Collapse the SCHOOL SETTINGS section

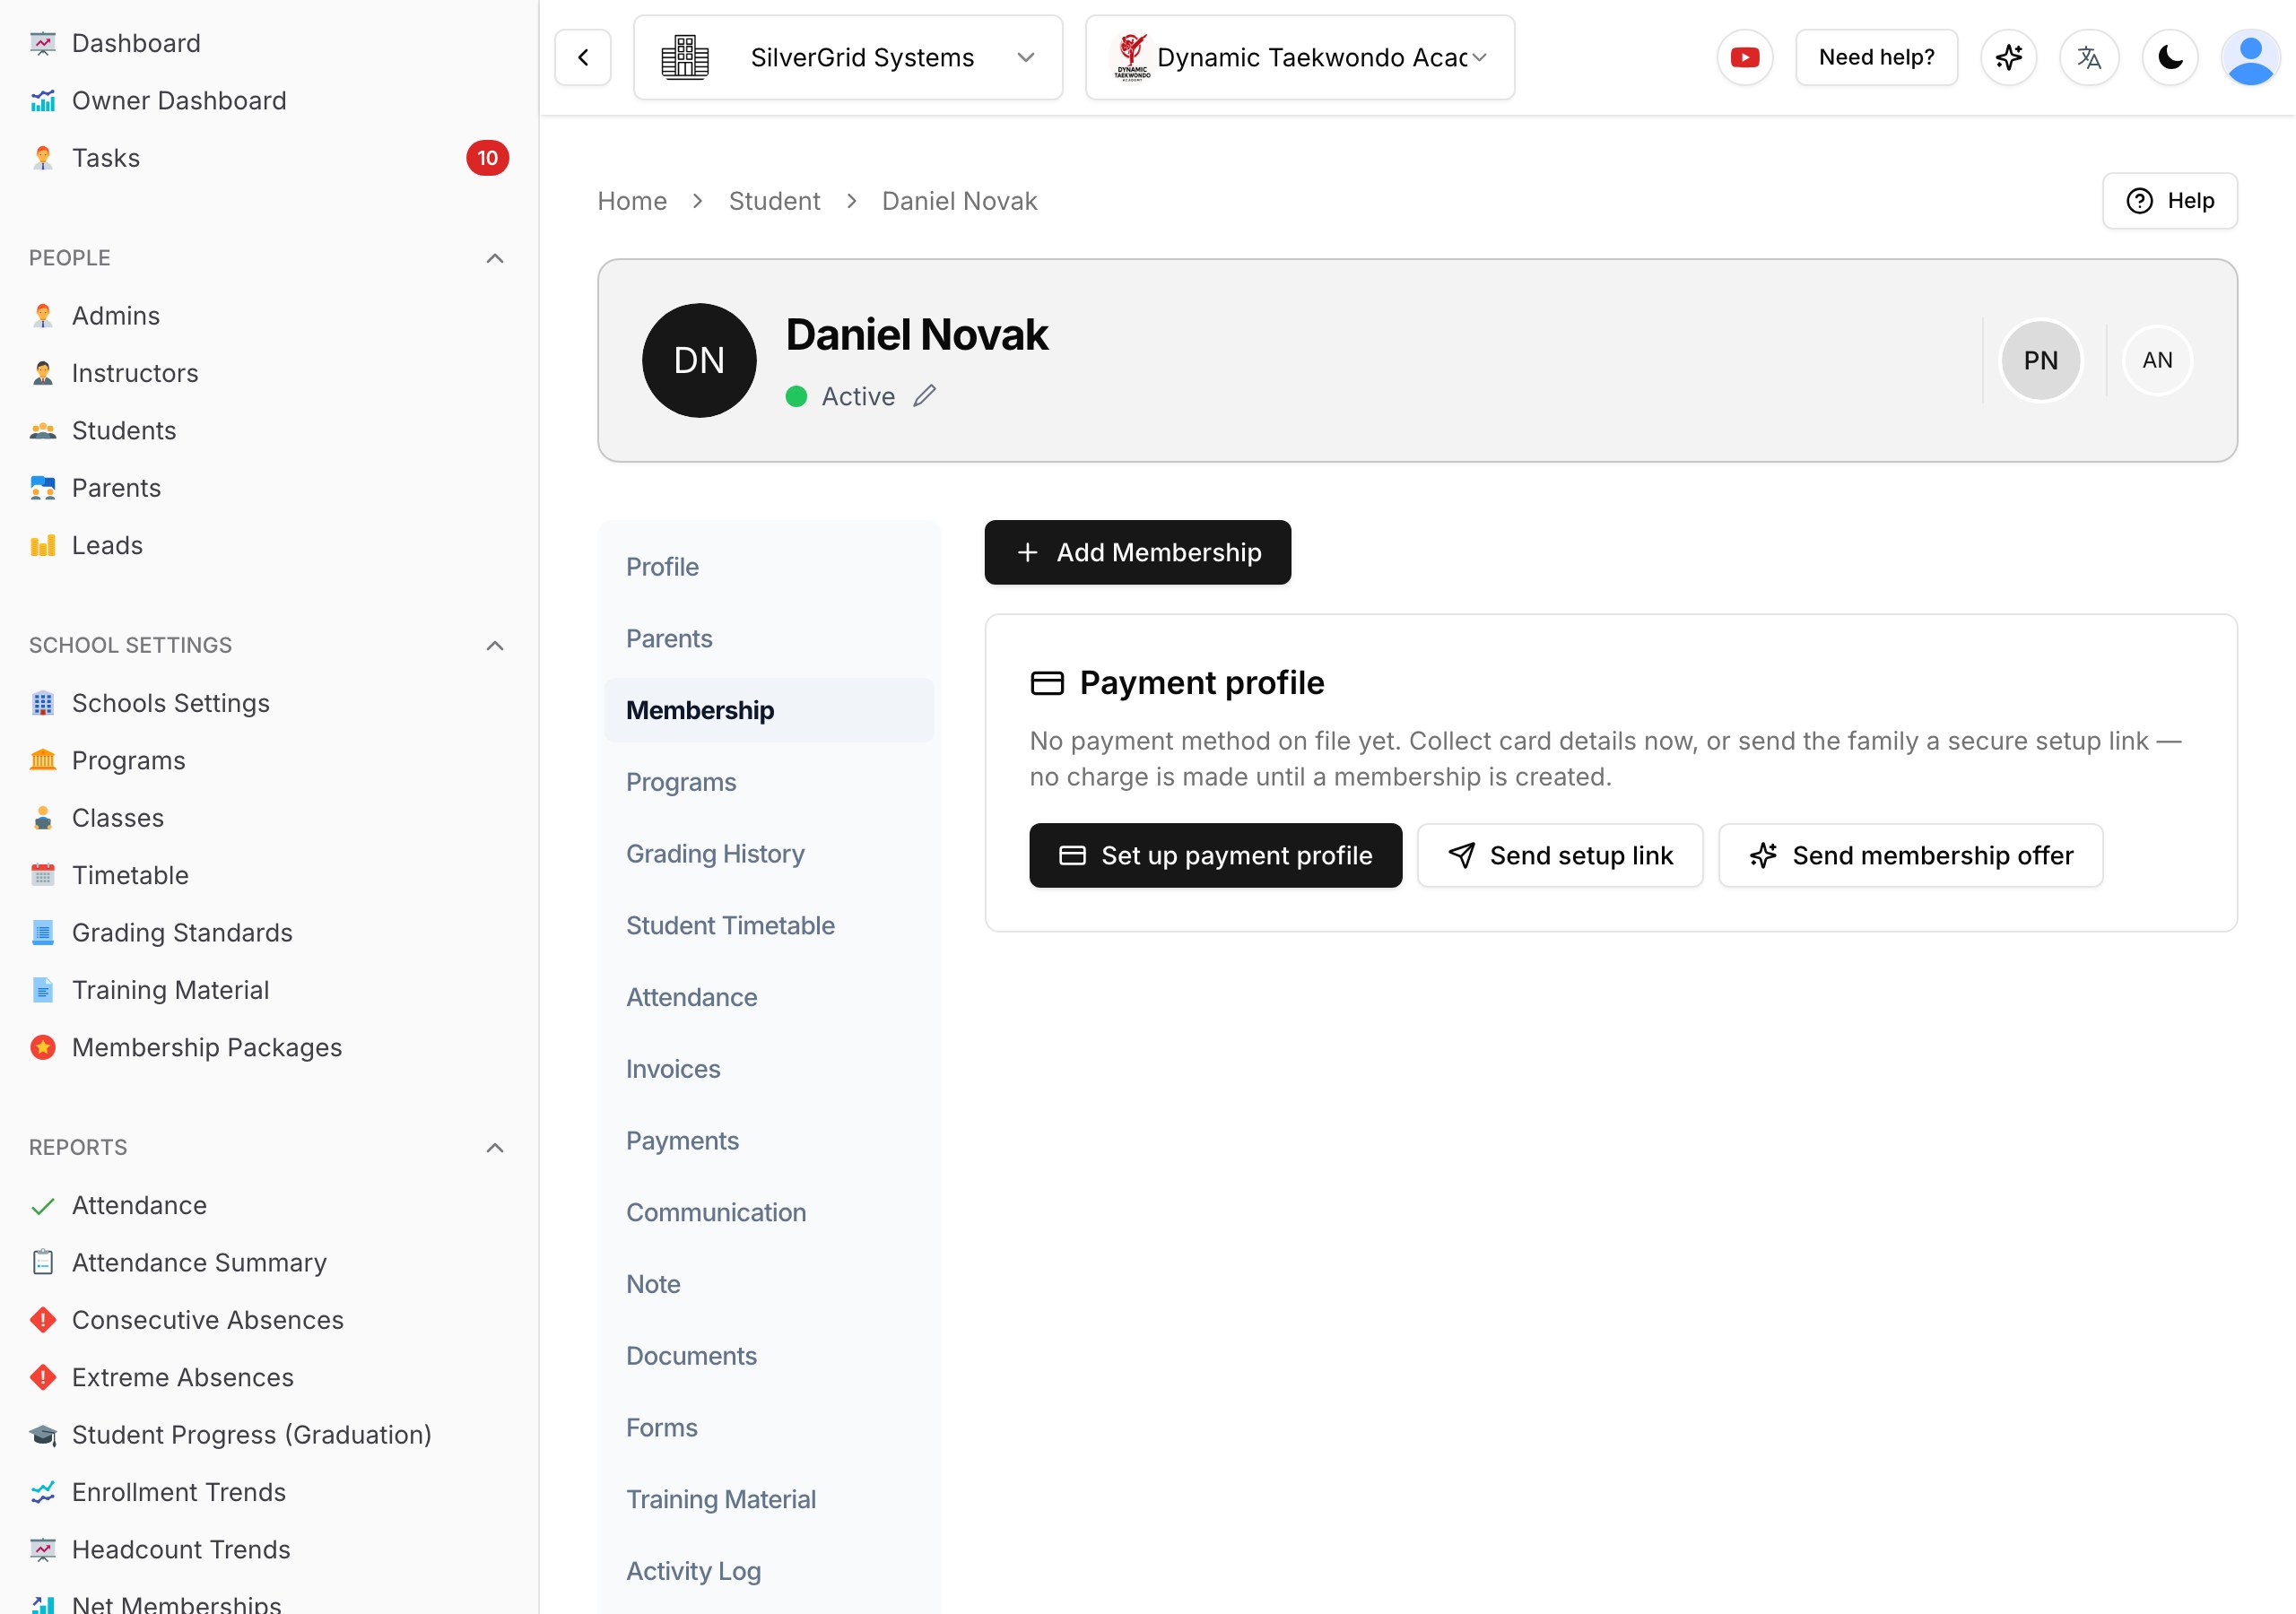click(x=494, y=646)
